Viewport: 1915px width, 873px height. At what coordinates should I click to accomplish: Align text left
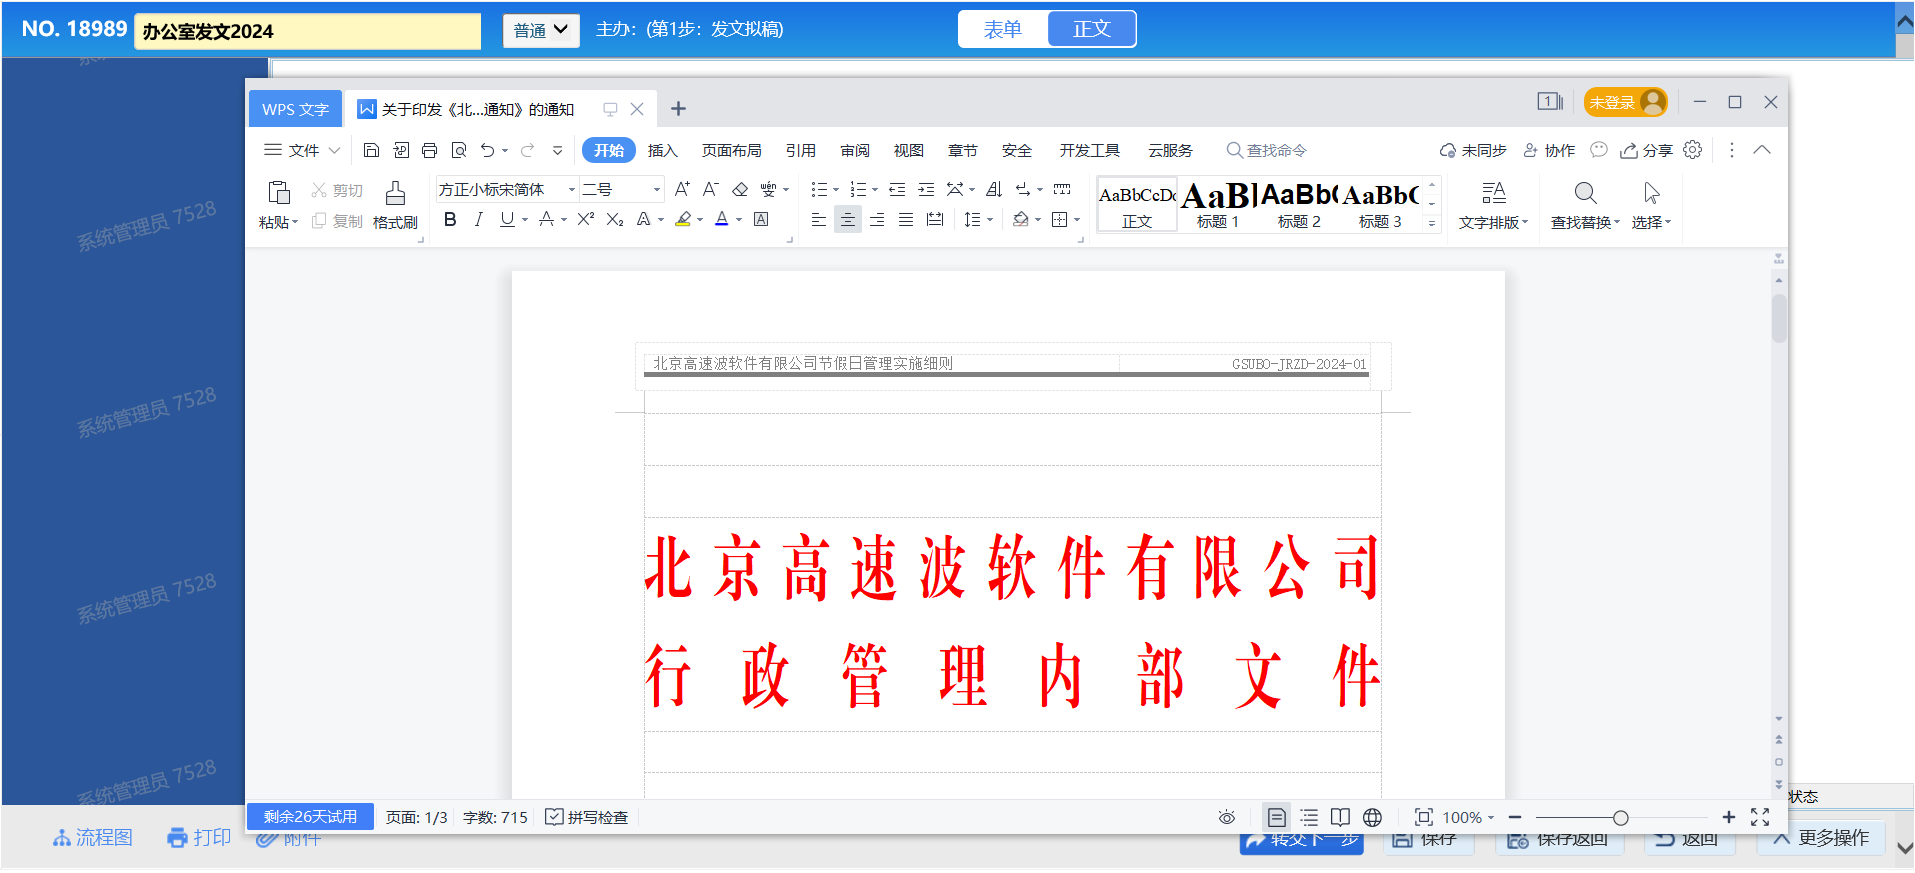click(819, 219)
